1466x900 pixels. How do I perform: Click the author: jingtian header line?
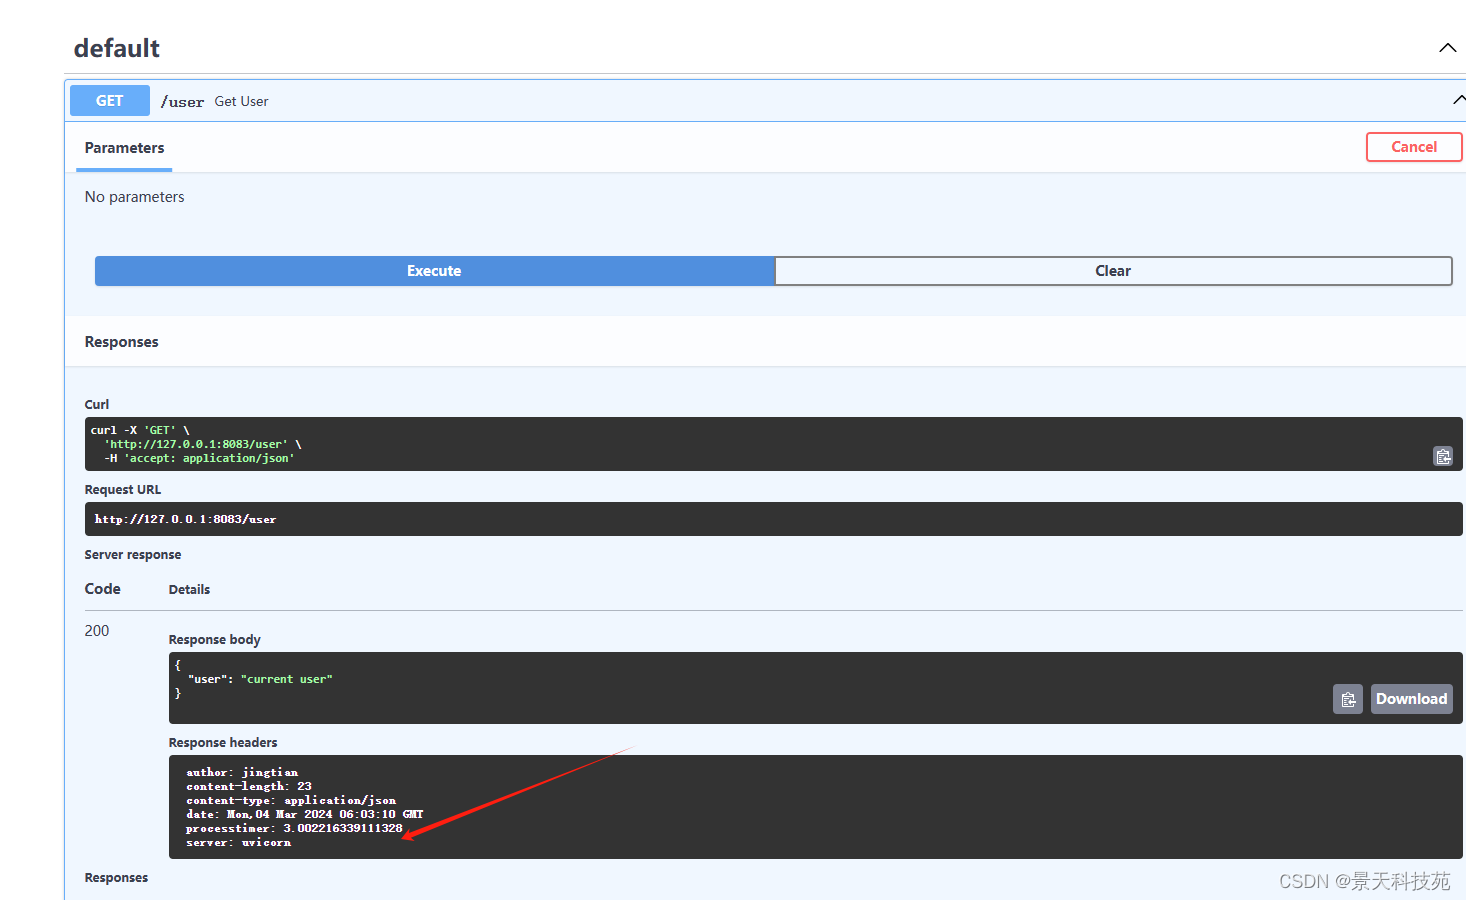pyautogui.click(x=242, y=772)
